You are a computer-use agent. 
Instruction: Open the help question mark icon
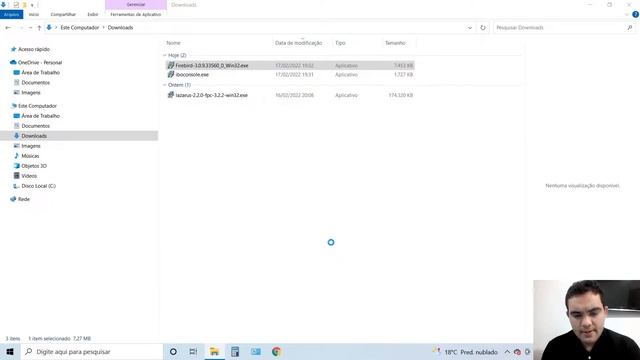[635, 14]
